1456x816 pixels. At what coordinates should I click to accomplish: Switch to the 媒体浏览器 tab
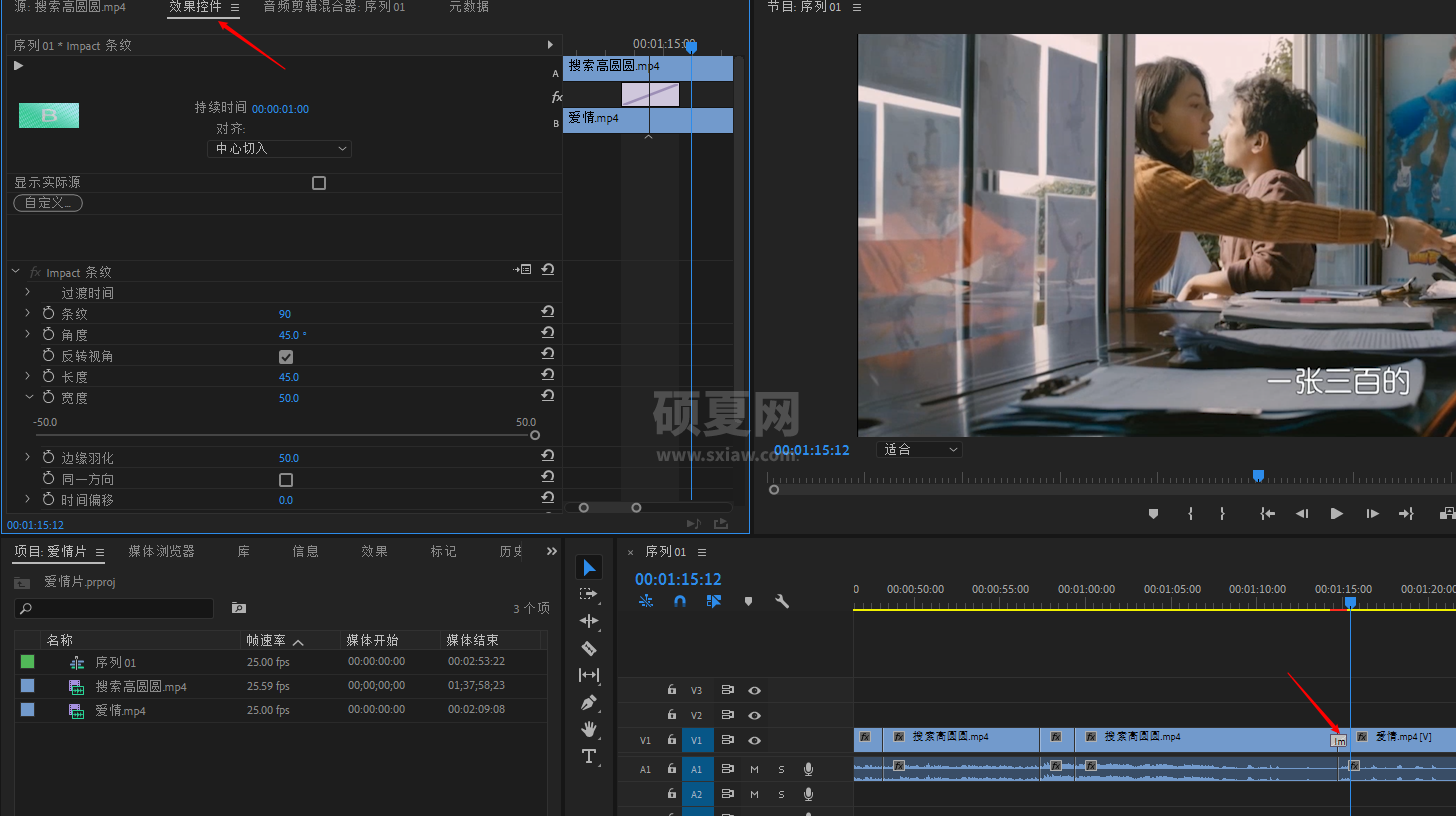point(161,551)
